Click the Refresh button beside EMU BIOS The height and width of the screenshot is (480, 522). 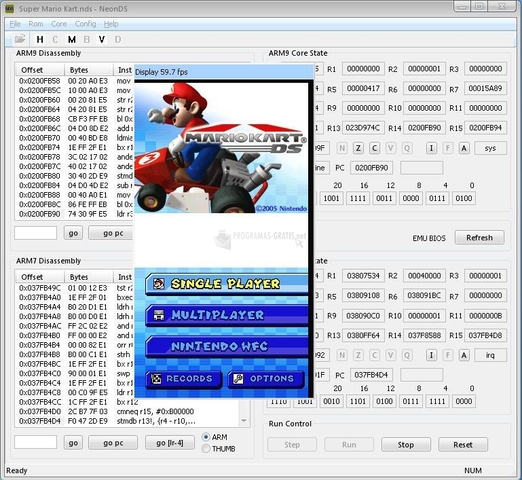[479, 238]
